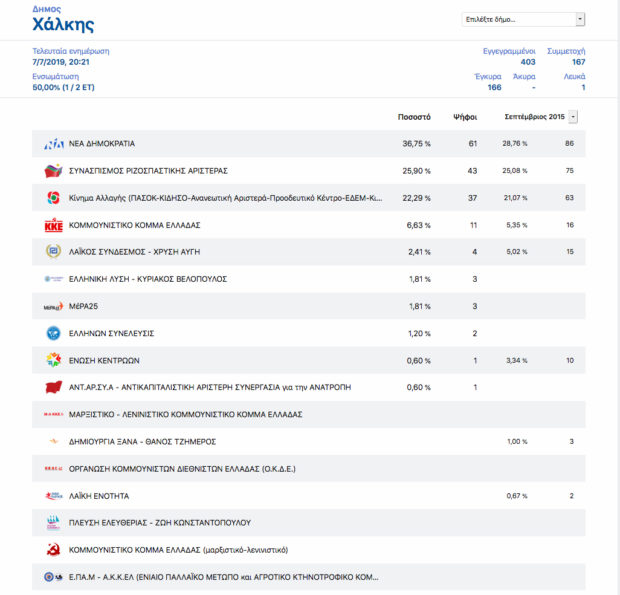
Task: Click the Ε.ΠΑ.Μ - Α.Κ.Κ.ΕΛ logo
Action: tap(53, 577)
